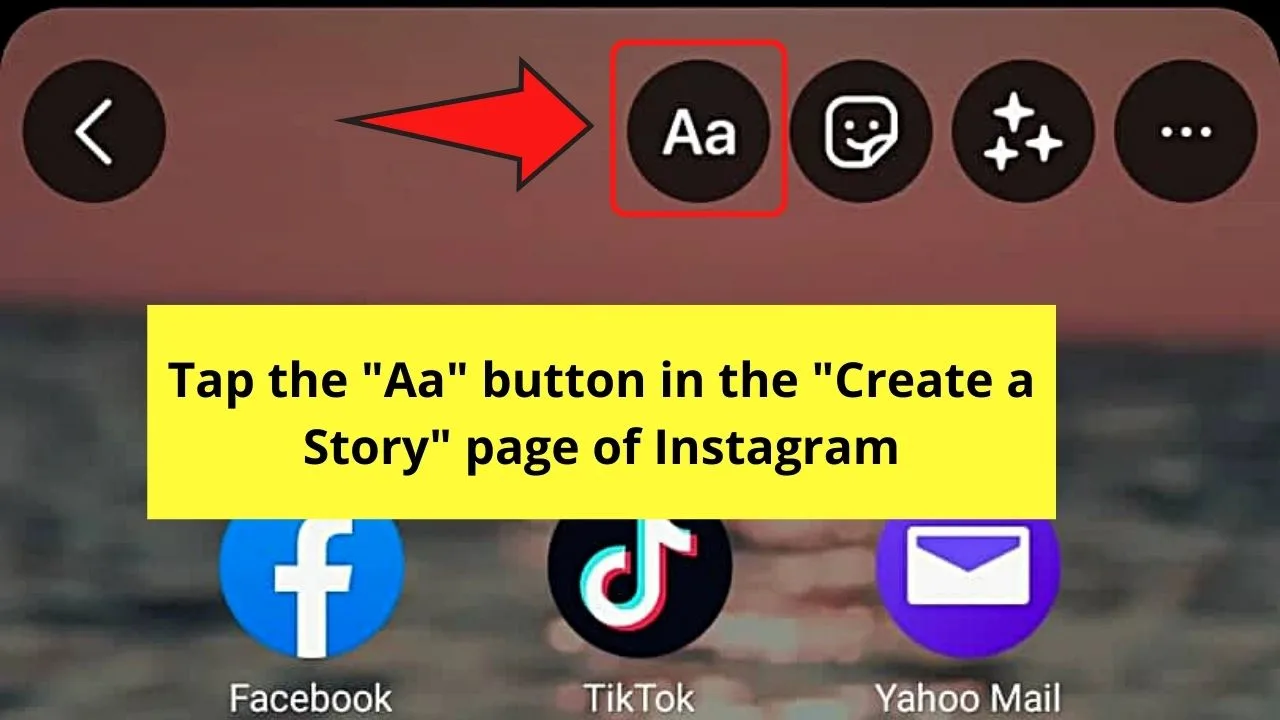
Task: Open the Aa text tool
Action: pyautogui.click(x=699, y=132)
